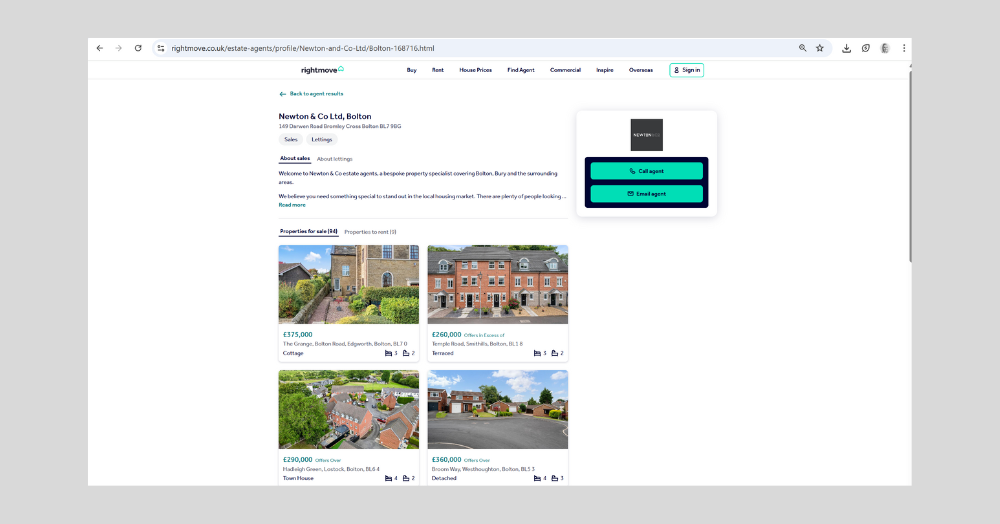
Task: Open the Chrome three-dot menu
Action: [x=904, y=48]
